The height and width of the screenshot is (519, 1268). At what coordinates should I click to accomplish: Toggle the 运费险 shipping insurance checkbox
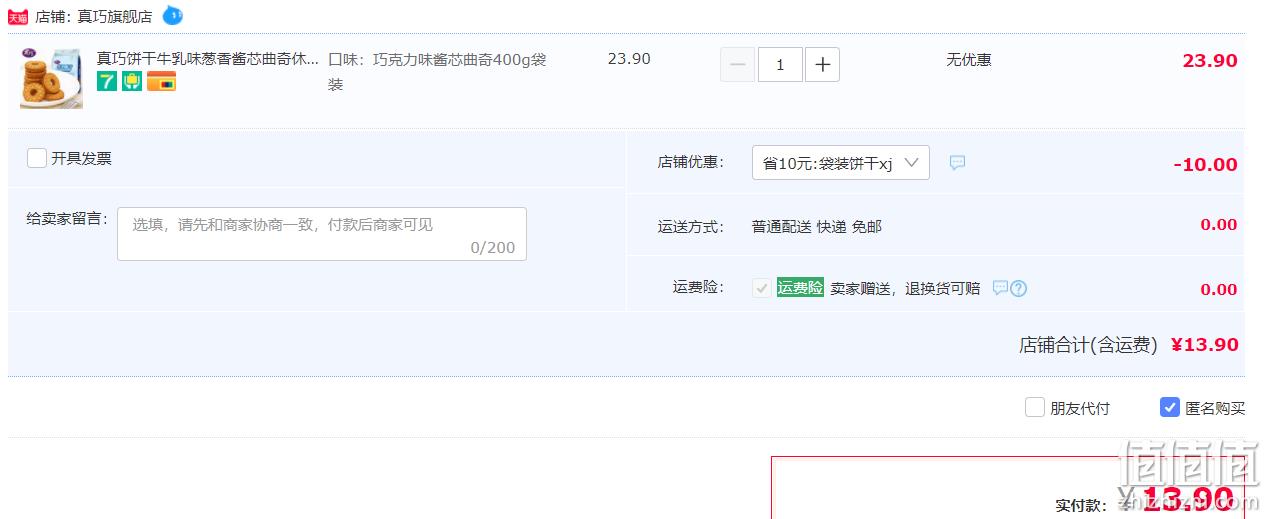coord(762,288)
